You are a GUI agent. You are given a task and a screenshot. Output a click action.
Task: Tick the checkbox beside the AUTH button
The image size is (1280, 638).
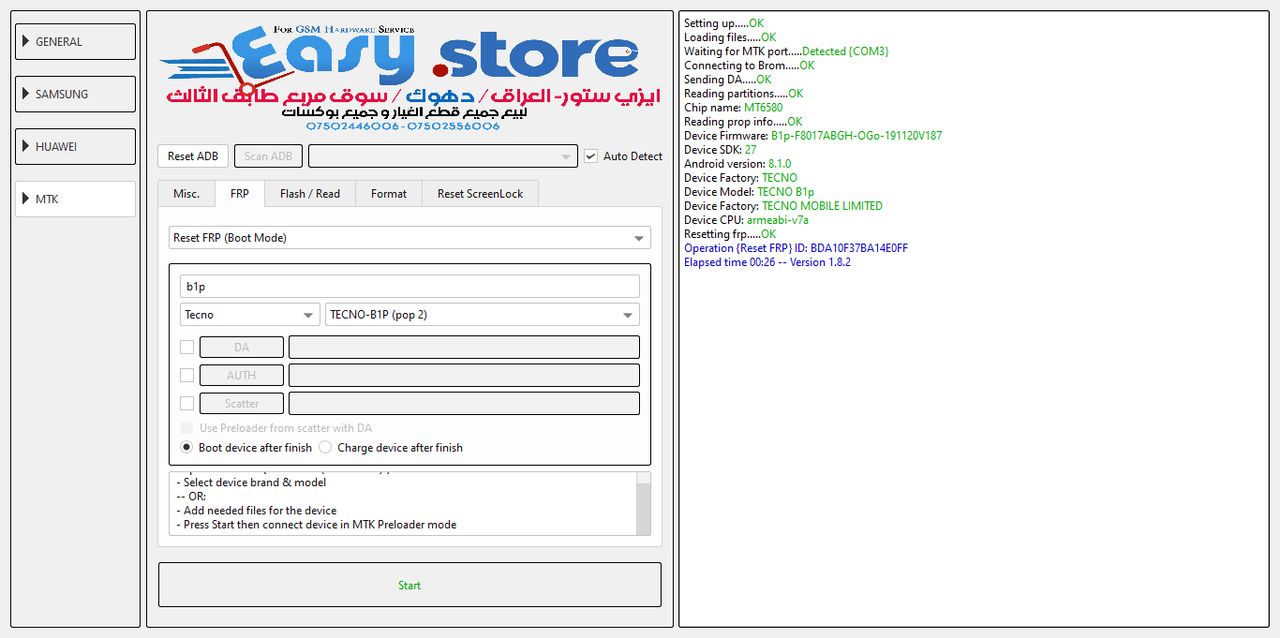pyautogui.click(x=187, y=375)
